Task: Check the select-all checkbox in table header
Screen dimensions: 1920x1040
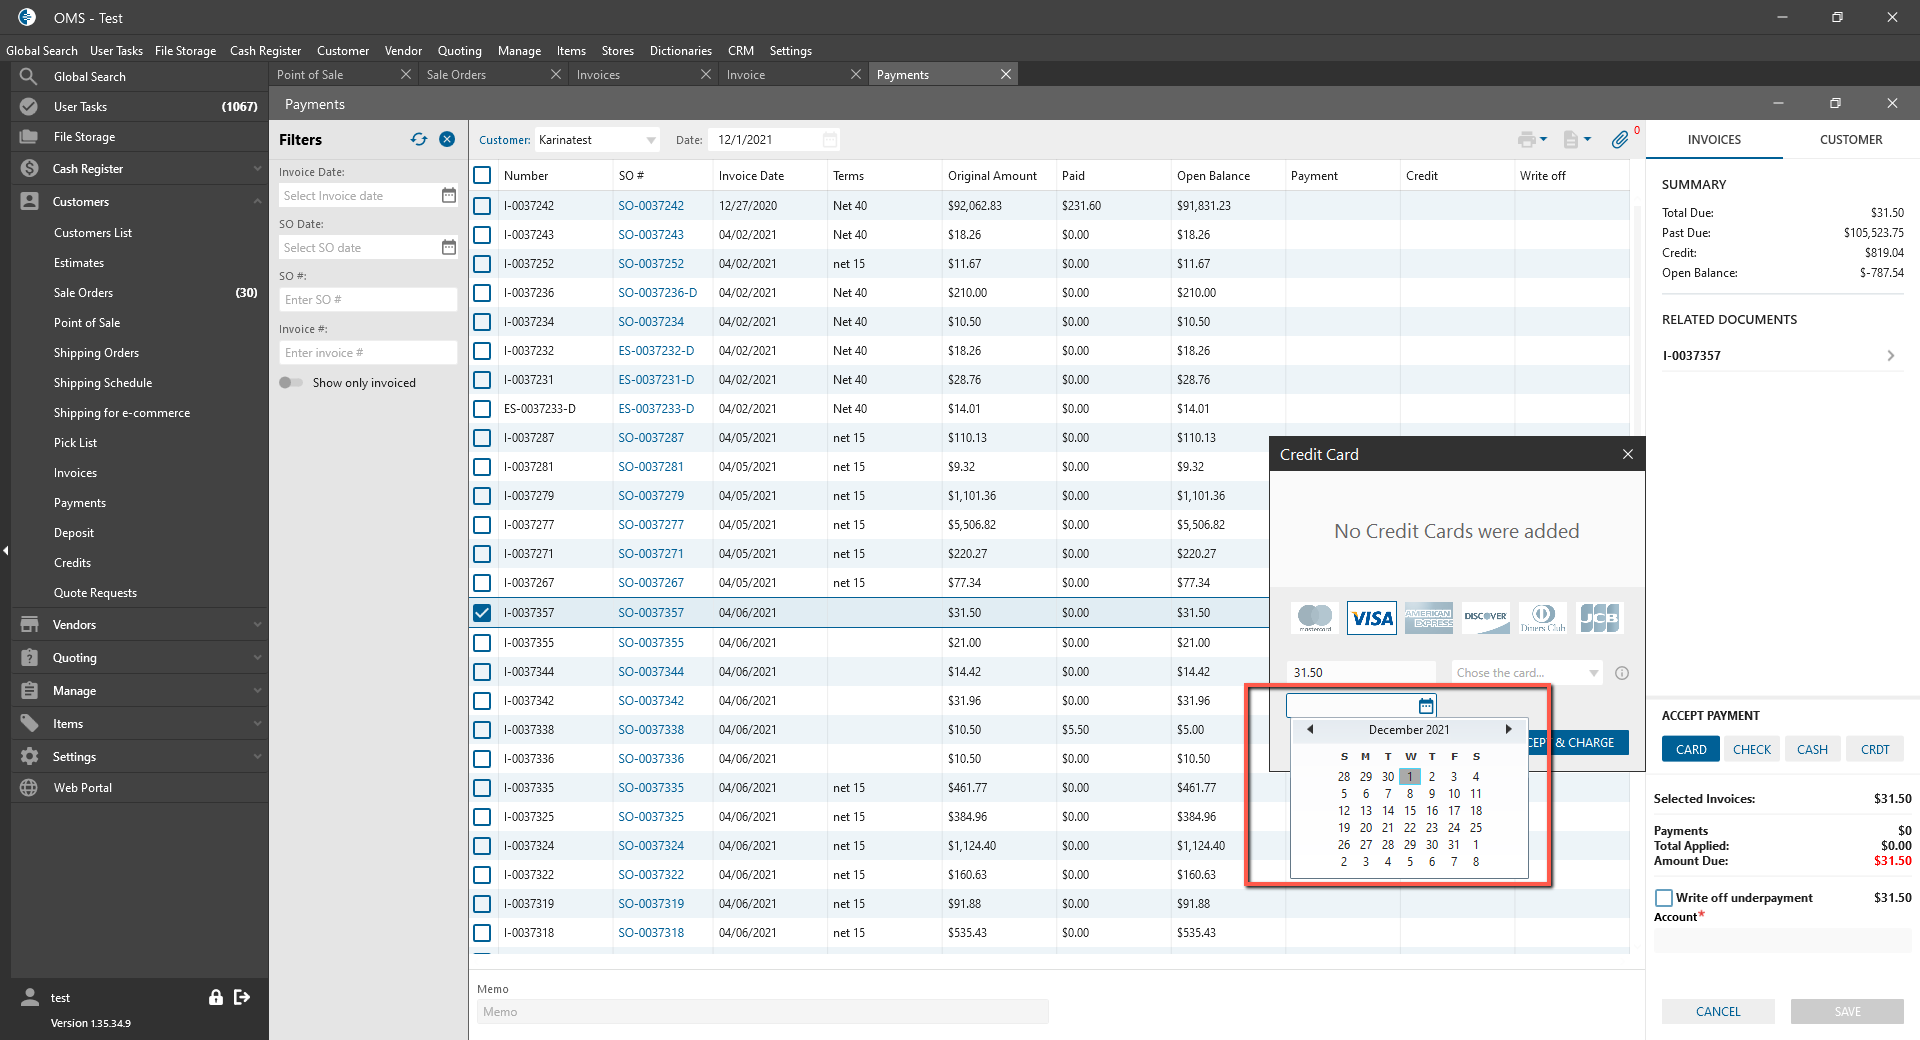Action: (x=482, y=175)
